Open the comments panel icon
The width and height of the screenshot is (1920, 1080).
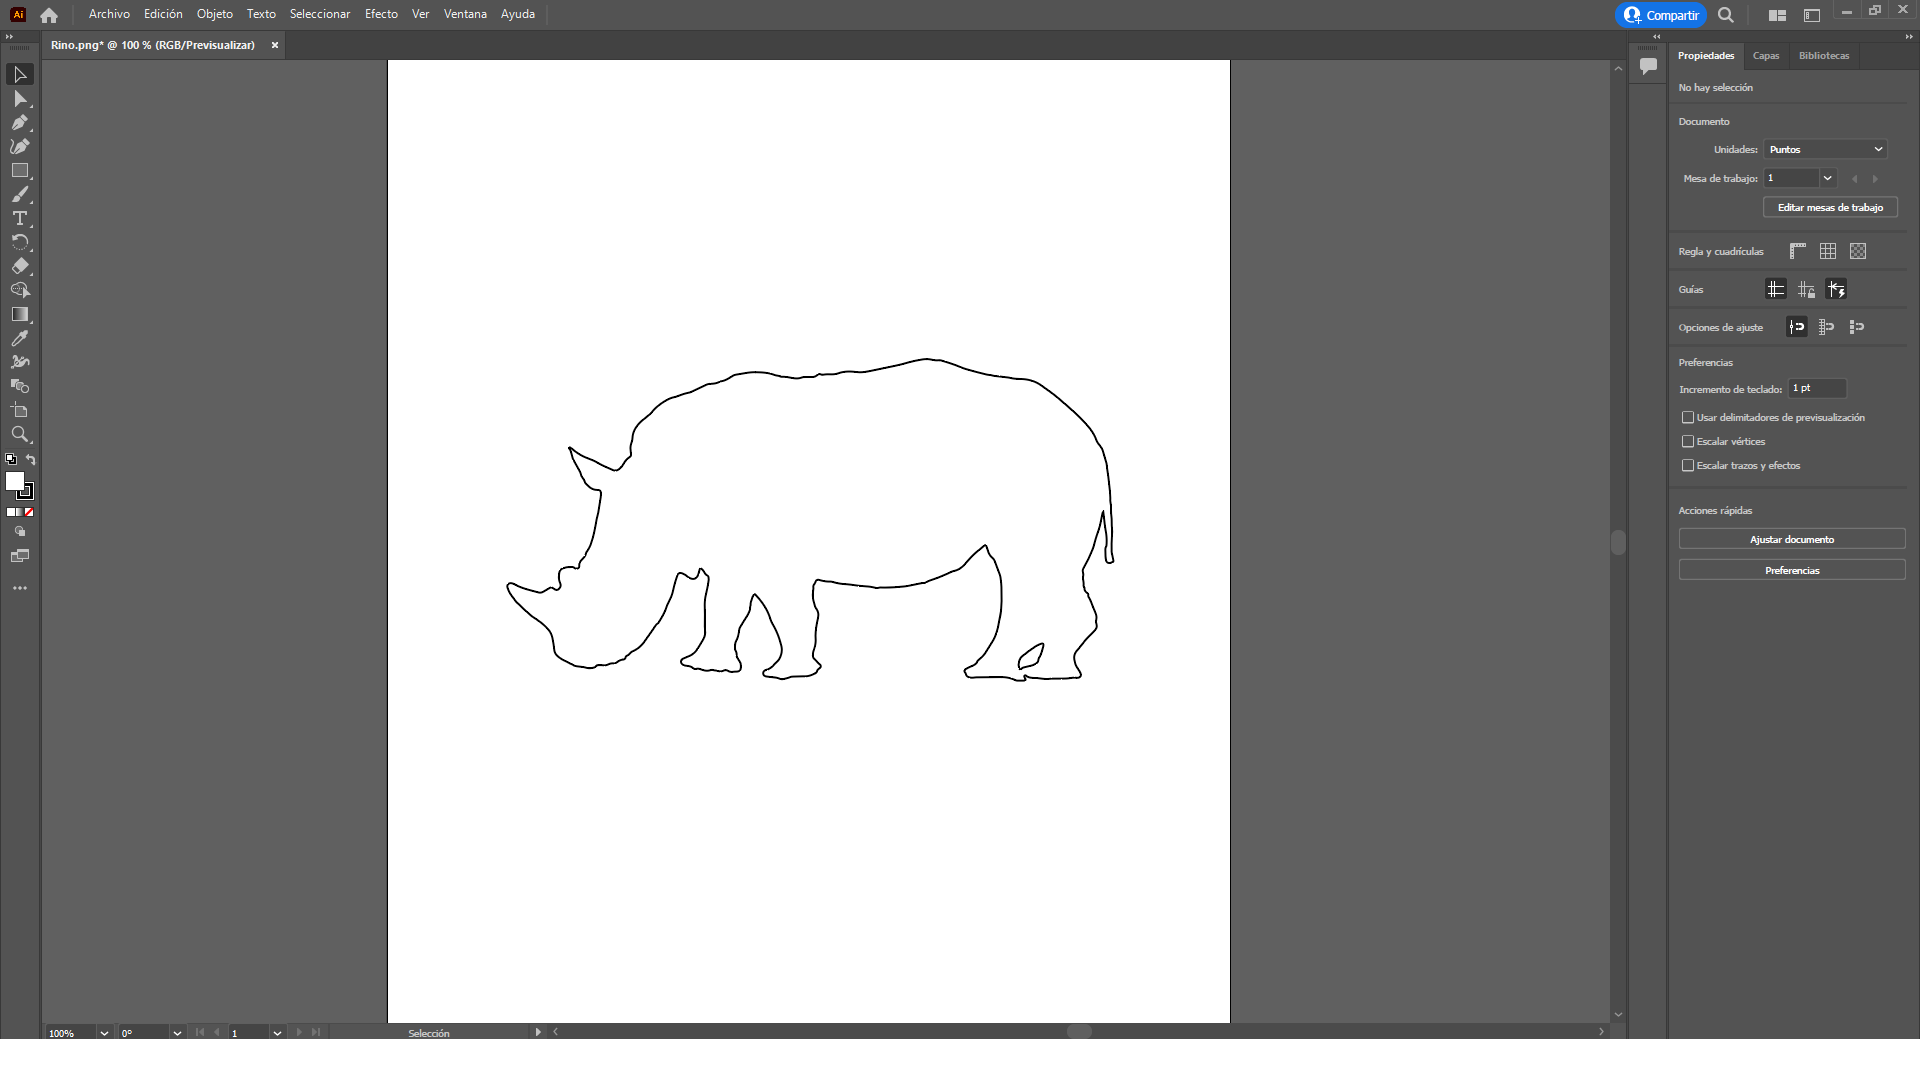[x=1648, y=66]
